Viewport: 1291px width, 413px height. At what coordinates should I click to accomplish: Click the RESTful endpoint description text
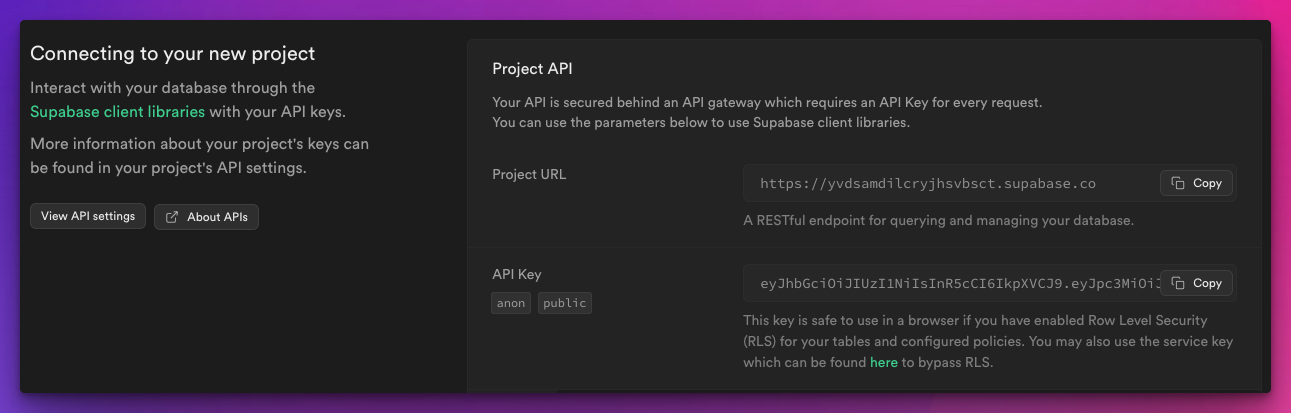click(x=939, y=220)
